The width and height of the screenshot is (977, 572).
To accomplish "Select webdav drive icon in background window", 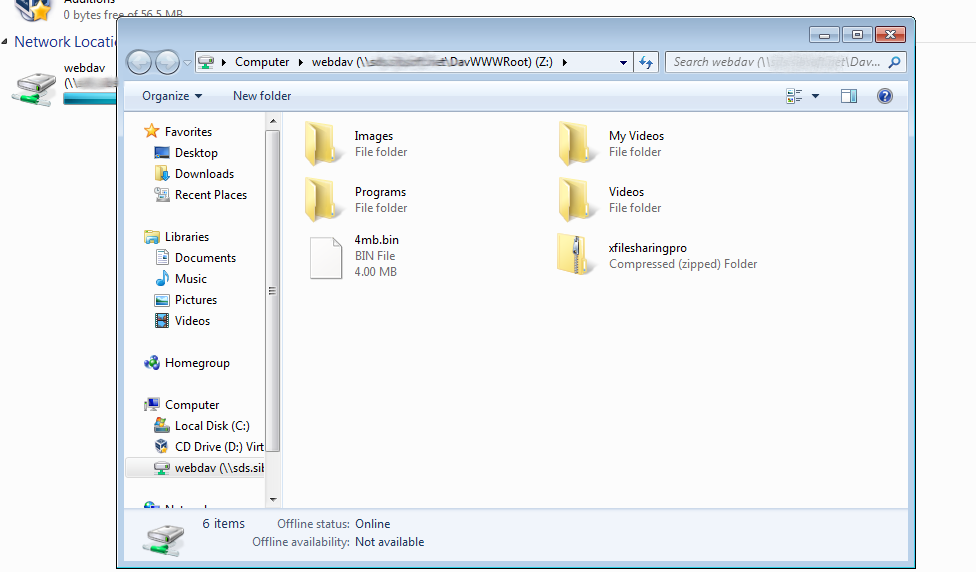I will tap(34, 89).
